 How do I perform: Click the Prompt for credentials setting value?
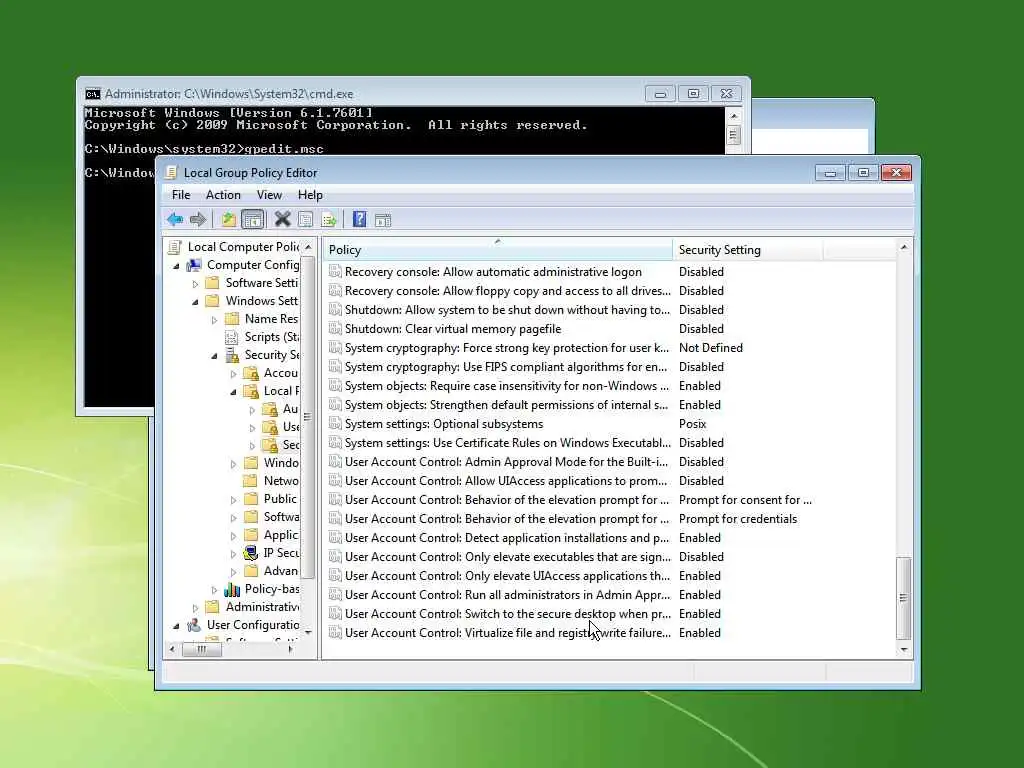pos(738,519)
